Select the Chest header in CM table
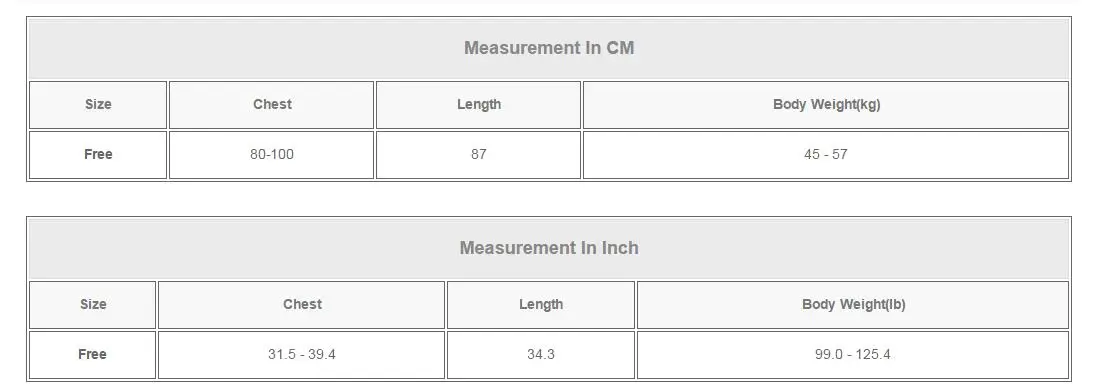This screenshot has height=385, width=1104. tap(272, 105)
